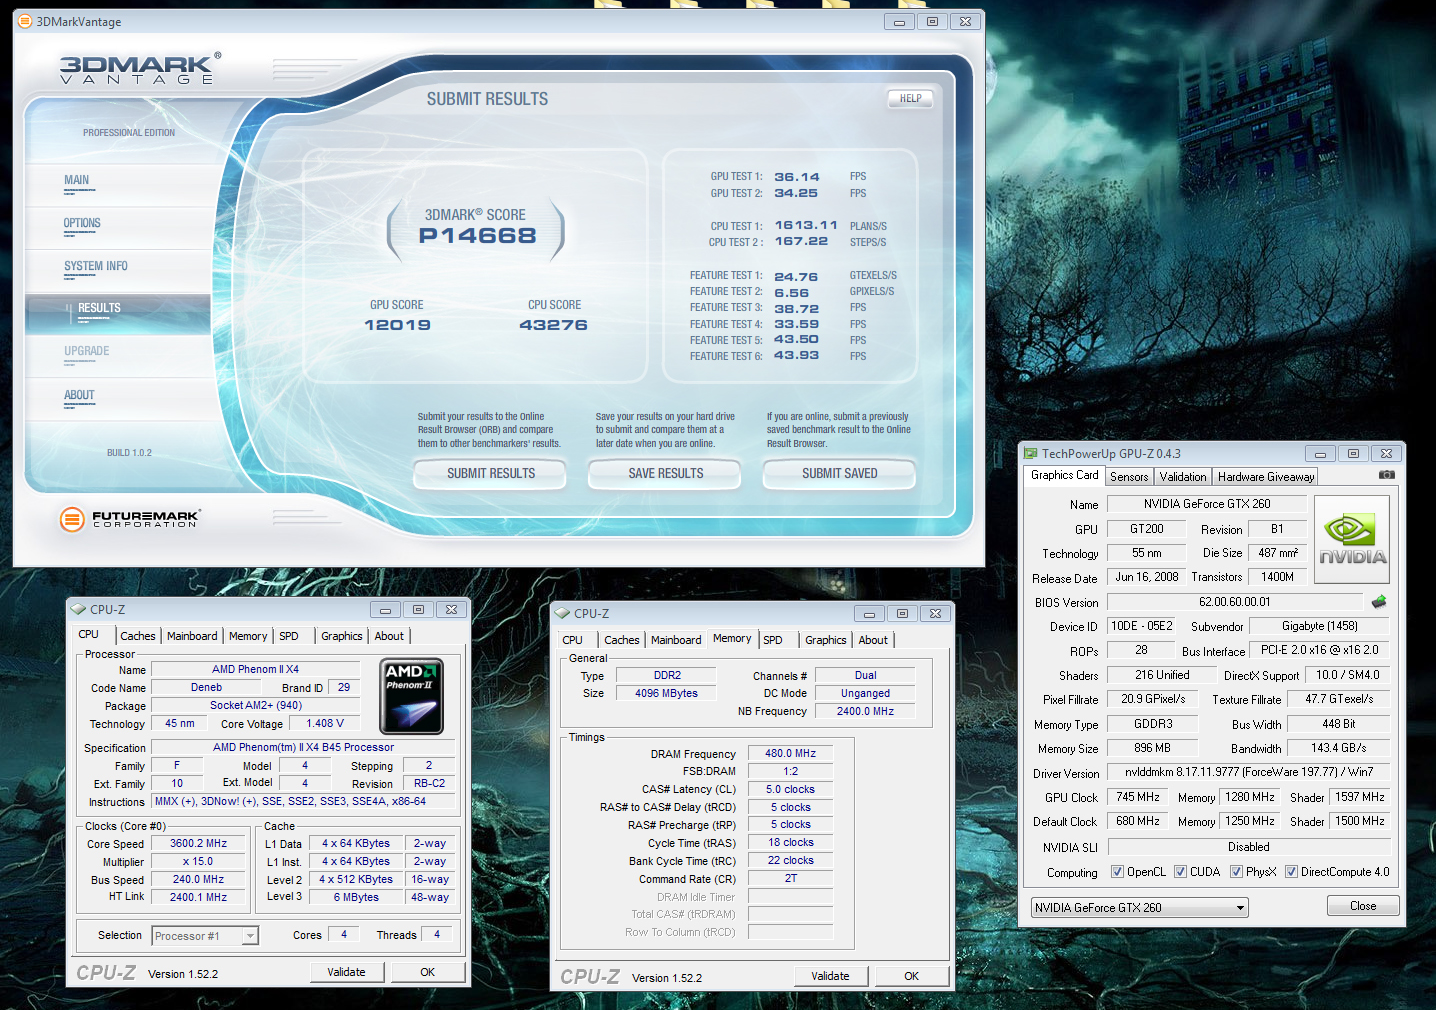Click the Save Results button
The width and height of the screenshot is (1436, 1010).
pos(665,473)
